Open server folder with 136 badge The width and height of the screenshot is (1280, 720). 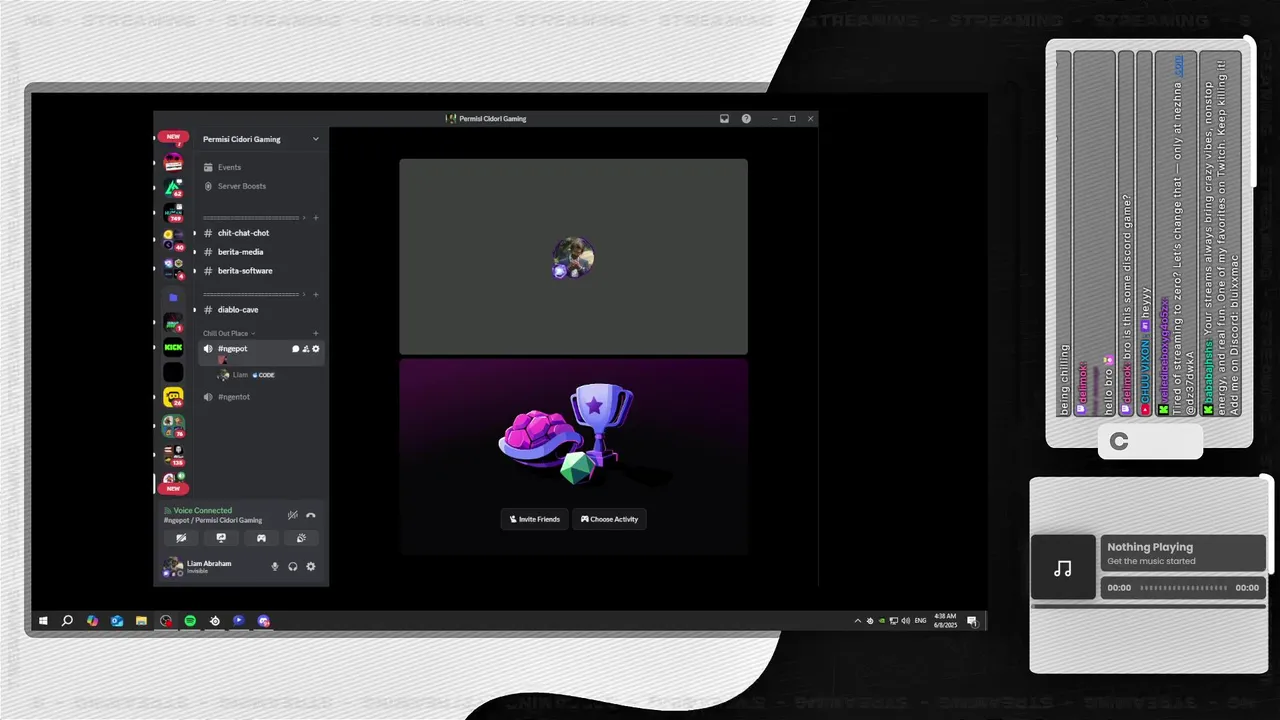[173, 455]
